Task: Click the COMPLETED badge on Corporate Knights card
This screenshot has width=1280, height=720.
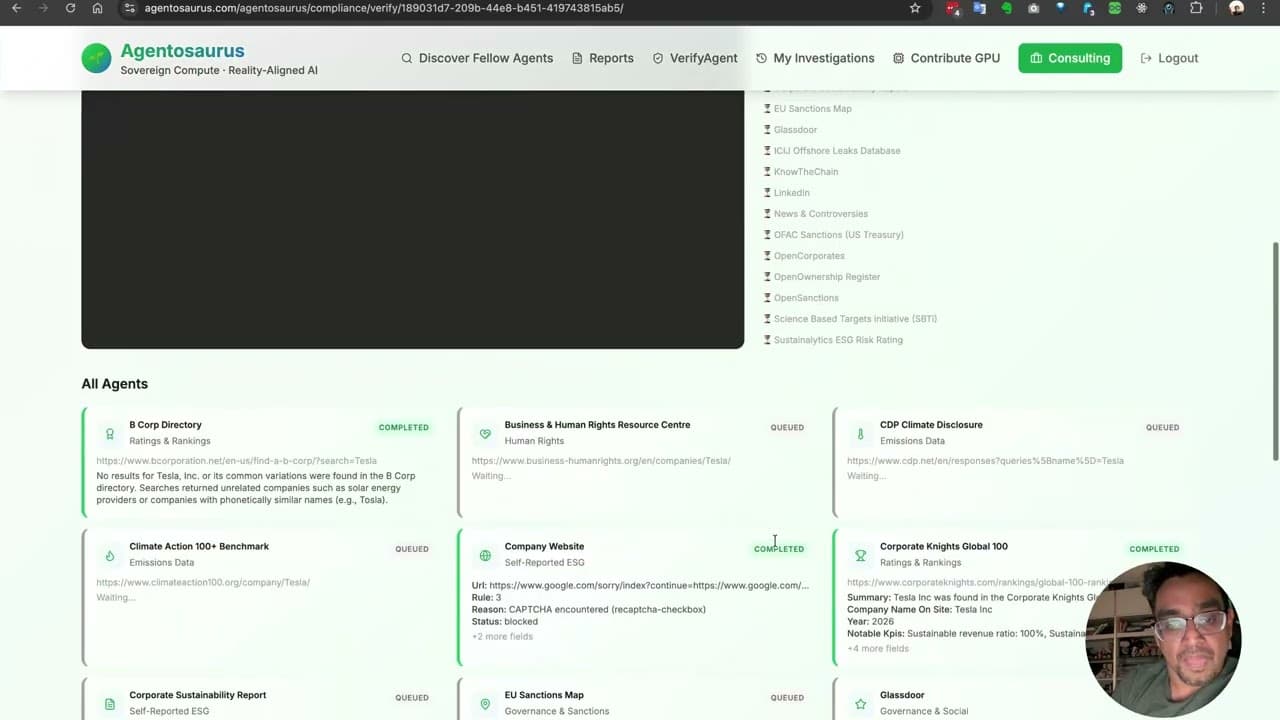Action: 1154,549
